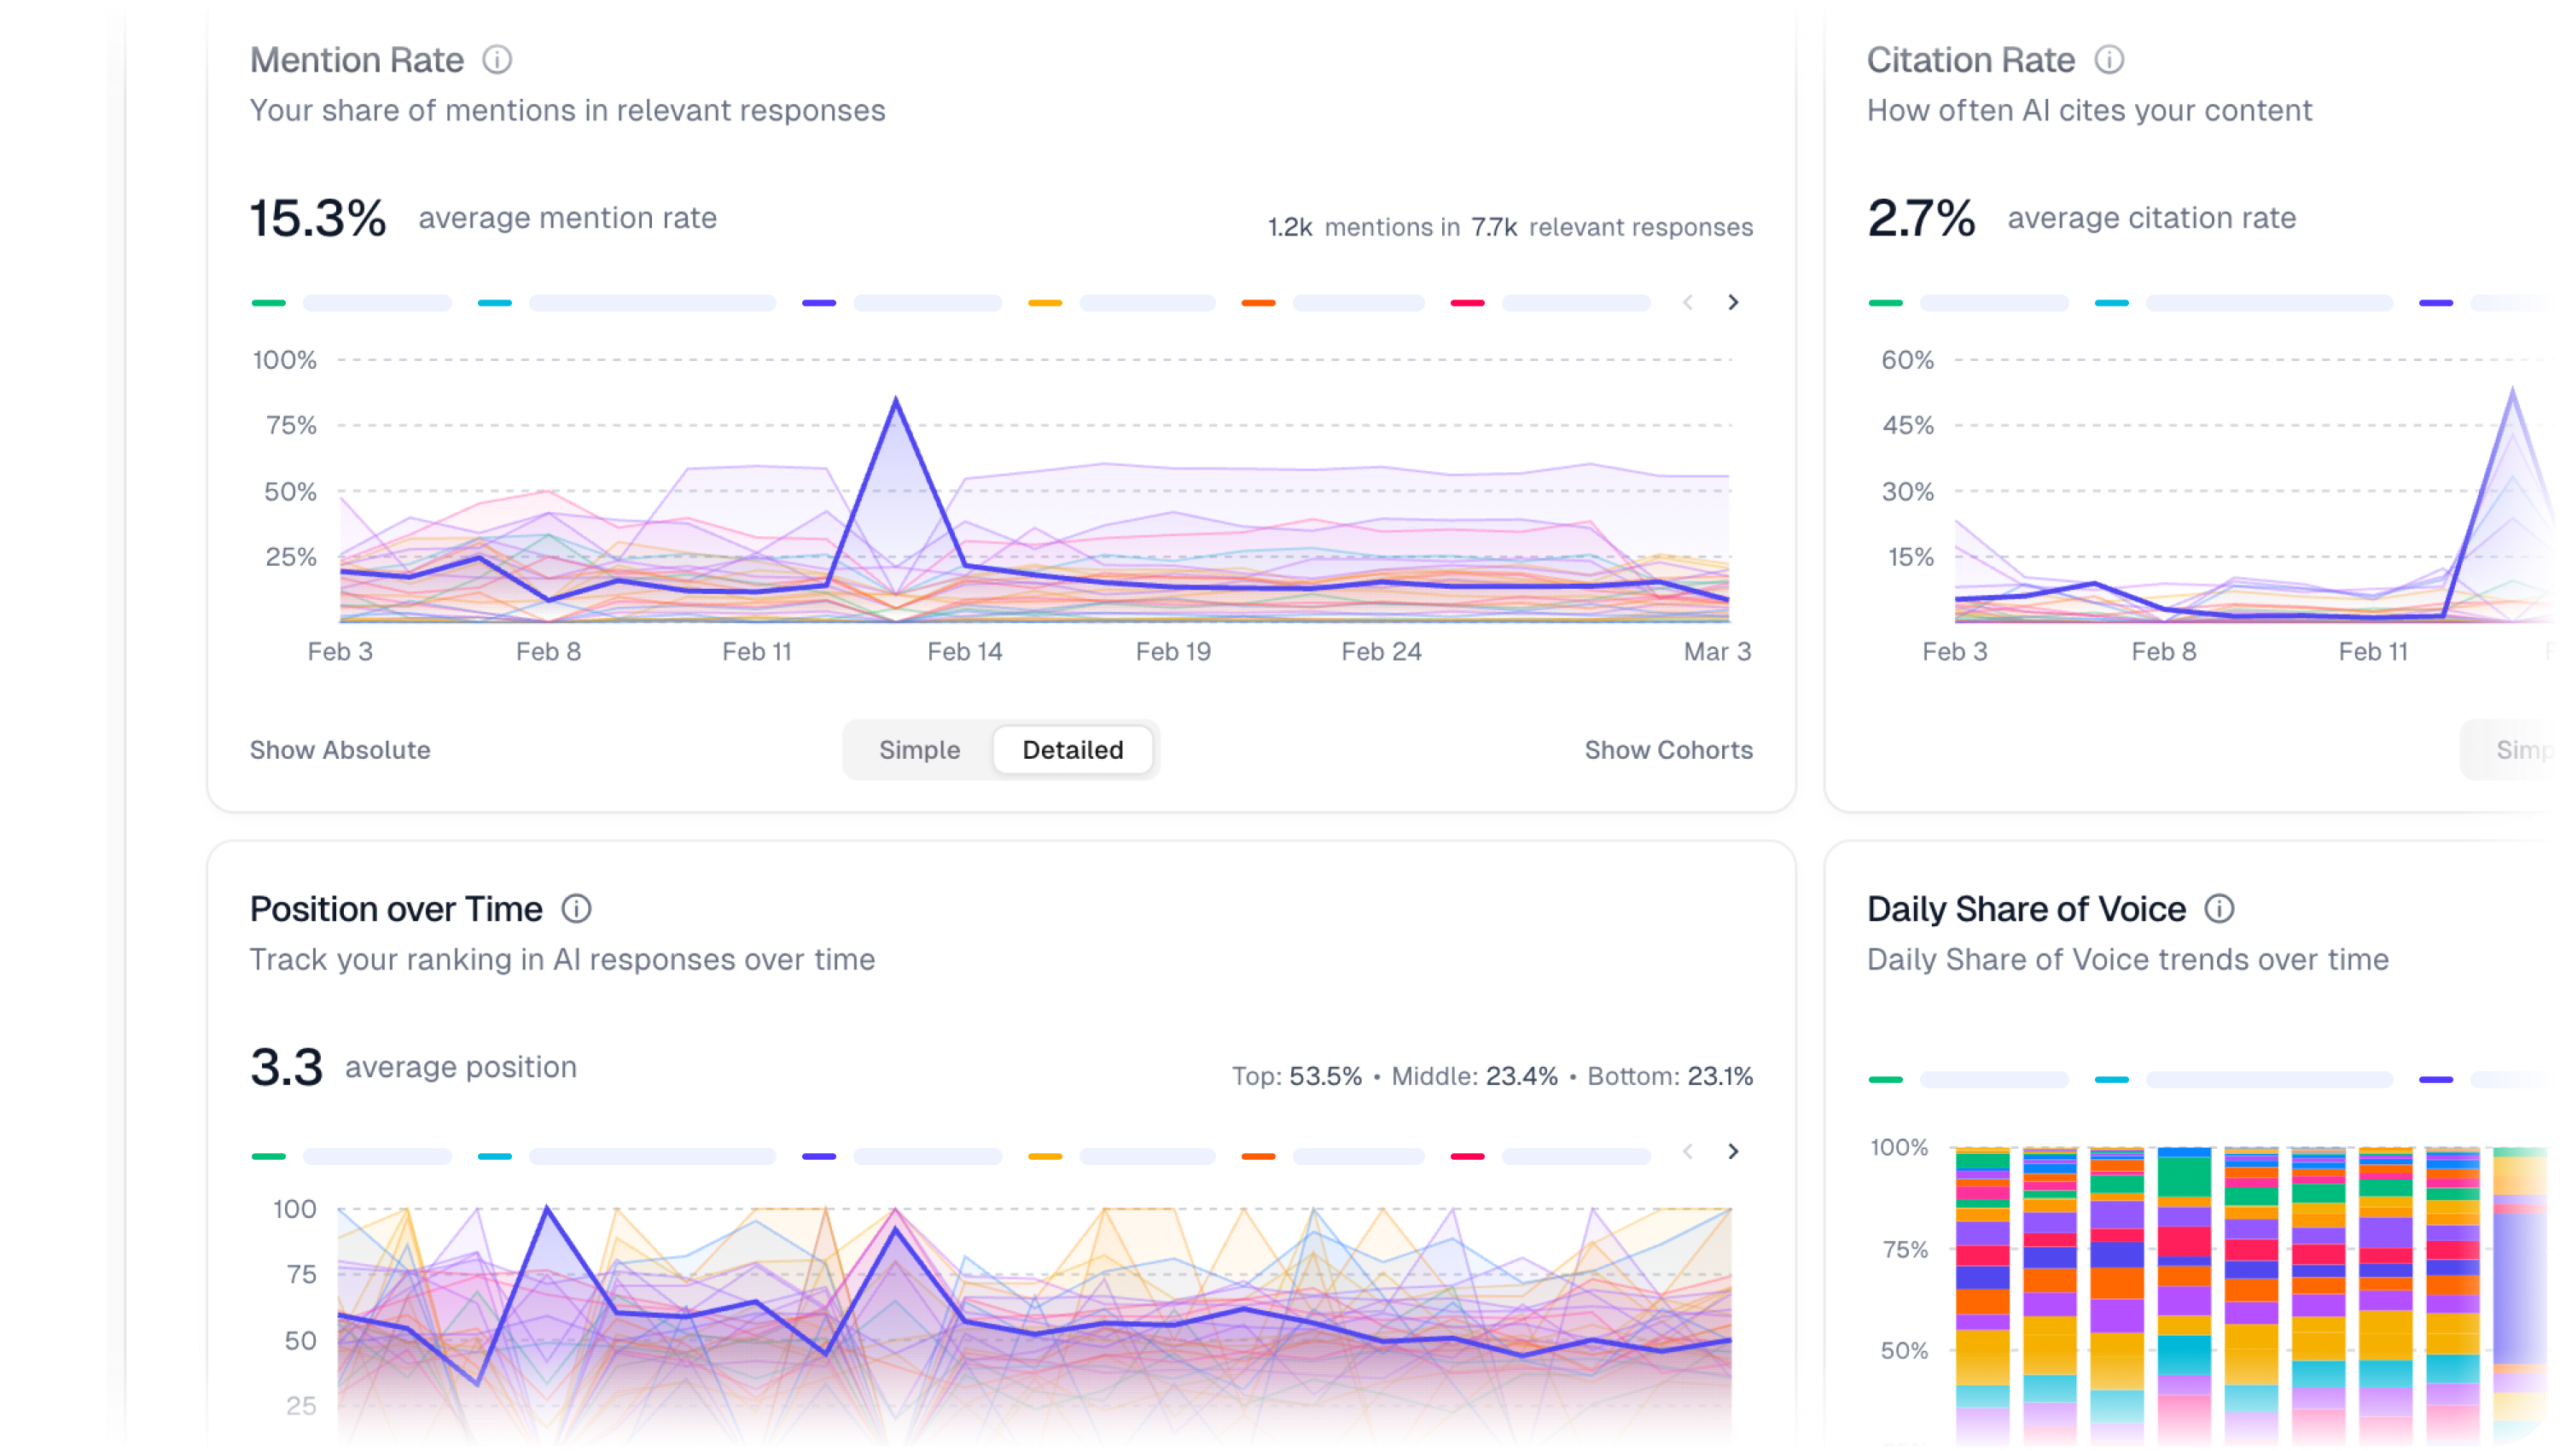The image size is (2560, 1451).
Task: Click the "1.2k" mentions count
Action: point(1290,227)
